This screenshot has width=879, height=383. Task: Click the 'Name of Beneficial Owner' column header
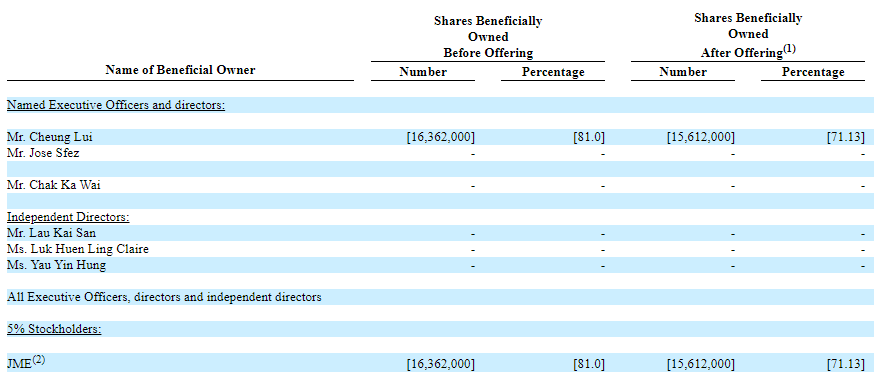tap(180, 70)
